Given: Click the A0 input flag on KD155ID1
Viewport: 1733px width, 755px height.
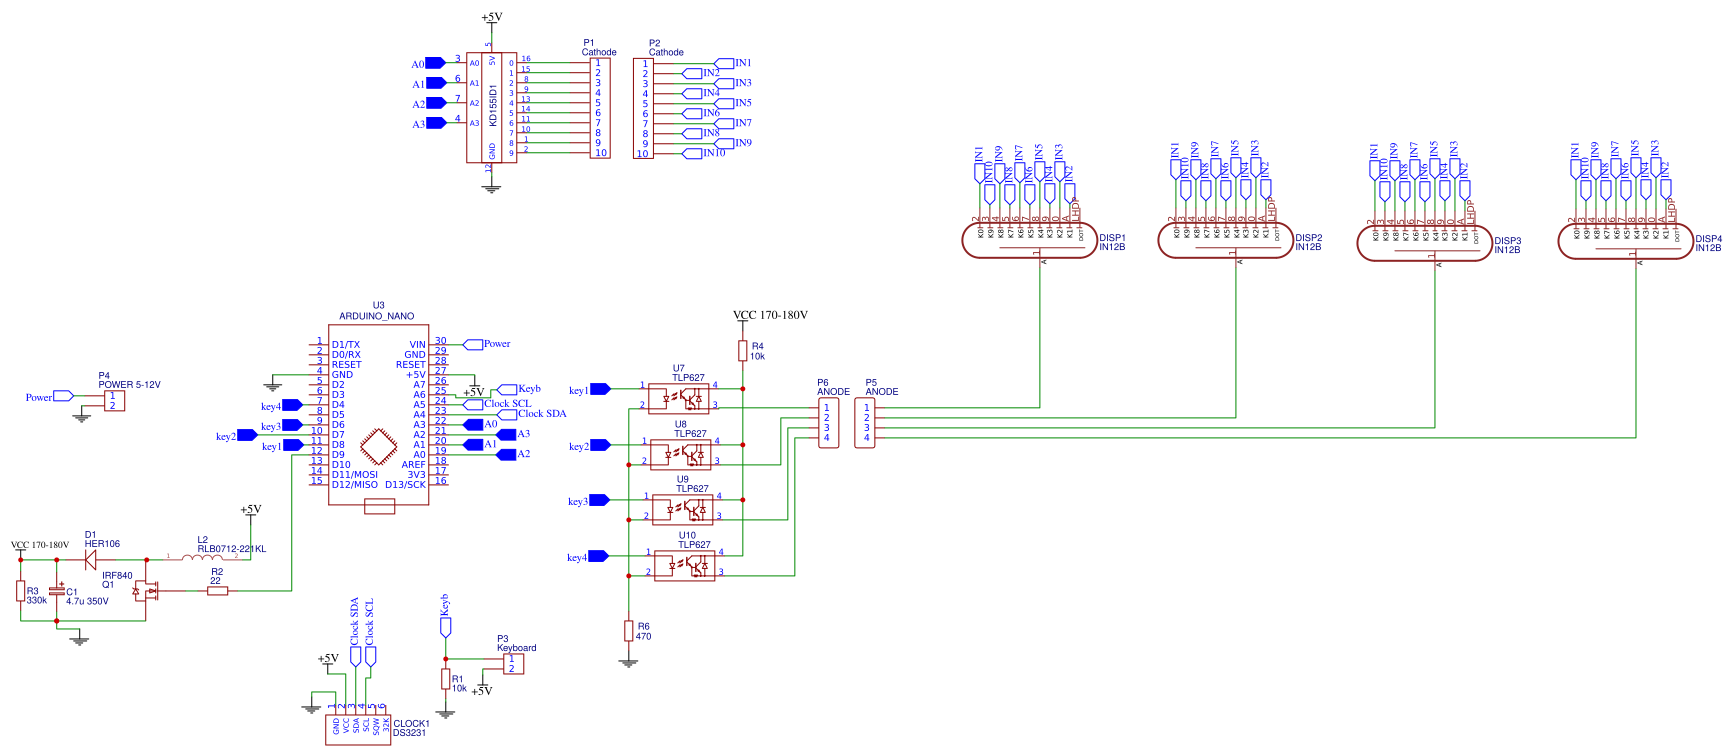Looking at the screenshot, I should coord(429,63).
